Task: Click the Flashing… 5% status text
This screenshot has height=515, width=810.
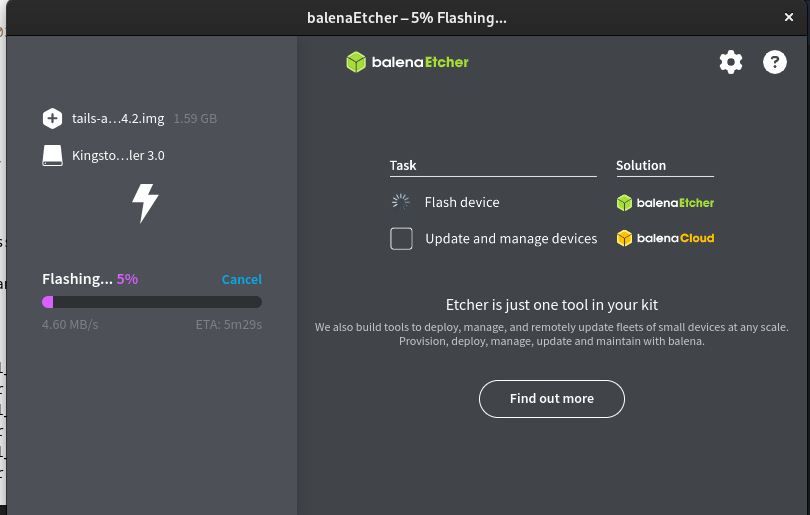Action: (90, 280)
